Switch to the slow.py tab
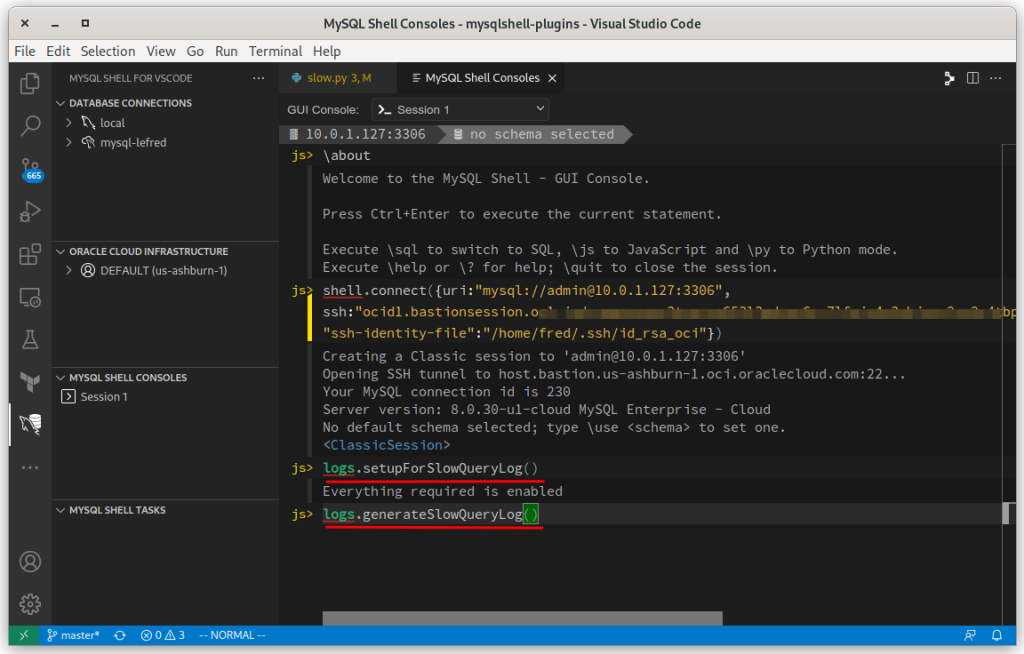Screen dimensions: 1024x654 tap(330, 77)
